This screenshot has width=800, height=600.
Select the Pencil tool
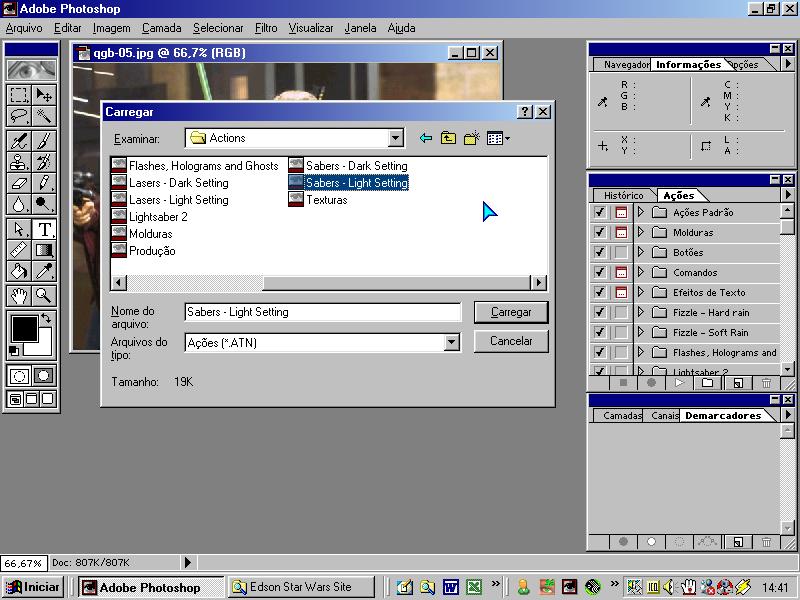pyautogui.click(x=44, y=183)
